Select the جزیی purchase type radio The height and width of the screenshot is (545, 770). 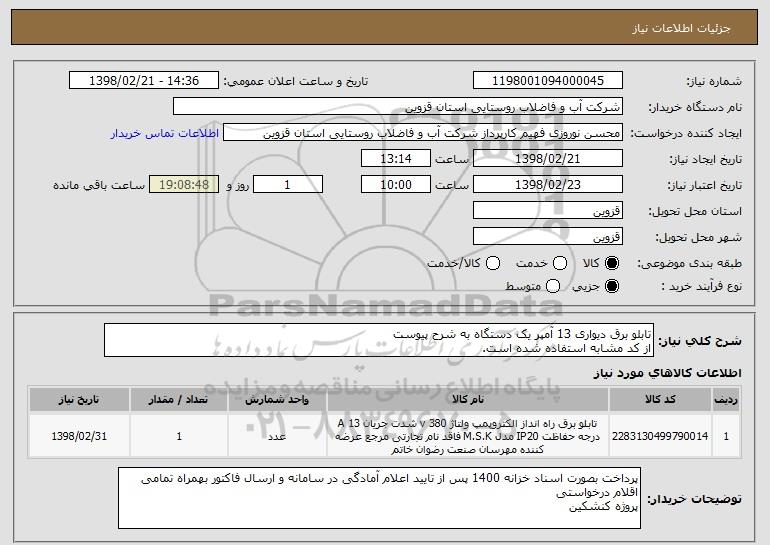(611, 286)
